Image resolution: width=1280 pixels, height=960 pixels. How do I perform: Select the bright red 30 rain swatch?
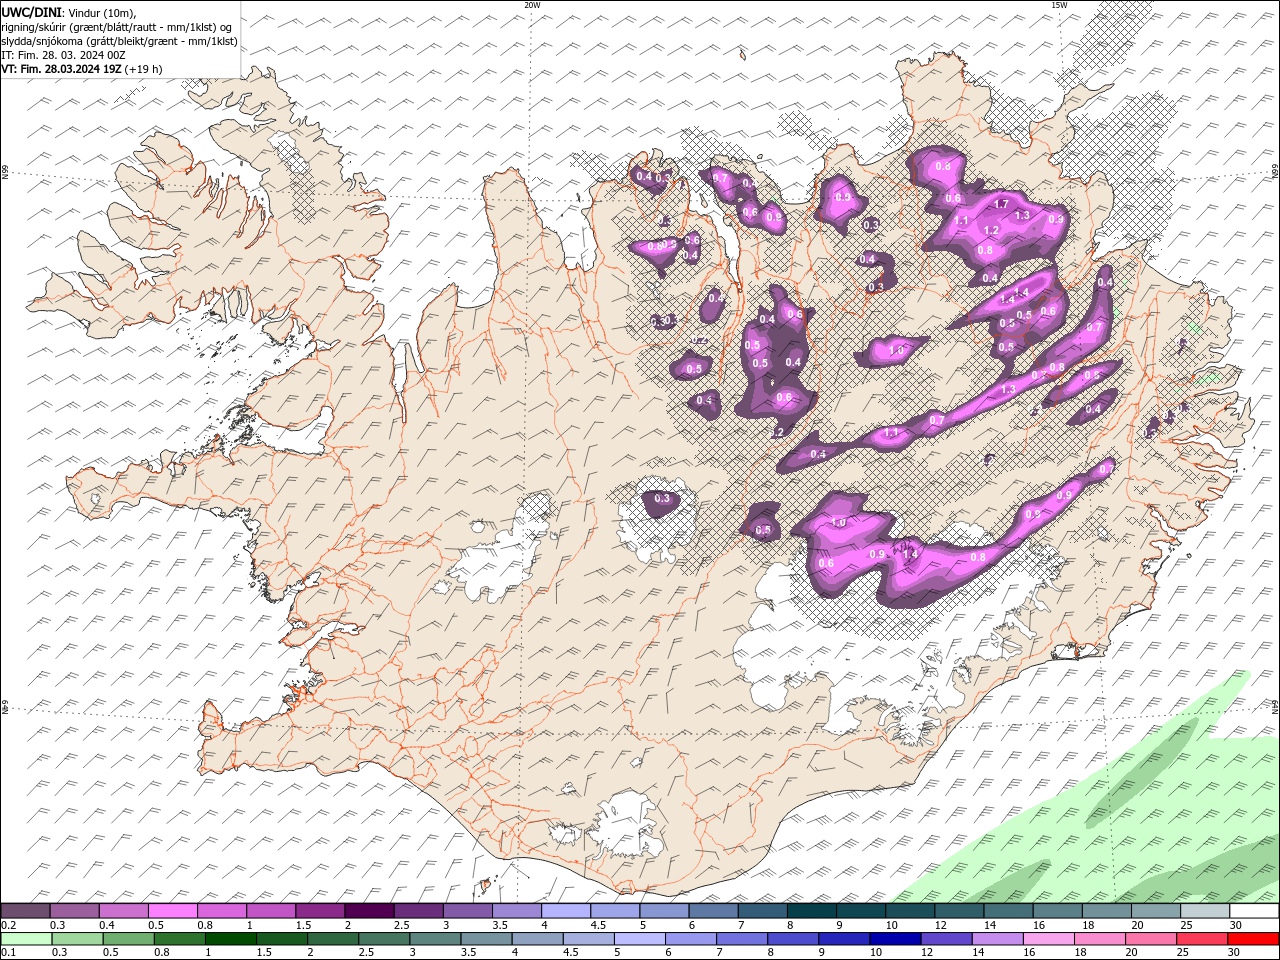(x=1251, y=939)
